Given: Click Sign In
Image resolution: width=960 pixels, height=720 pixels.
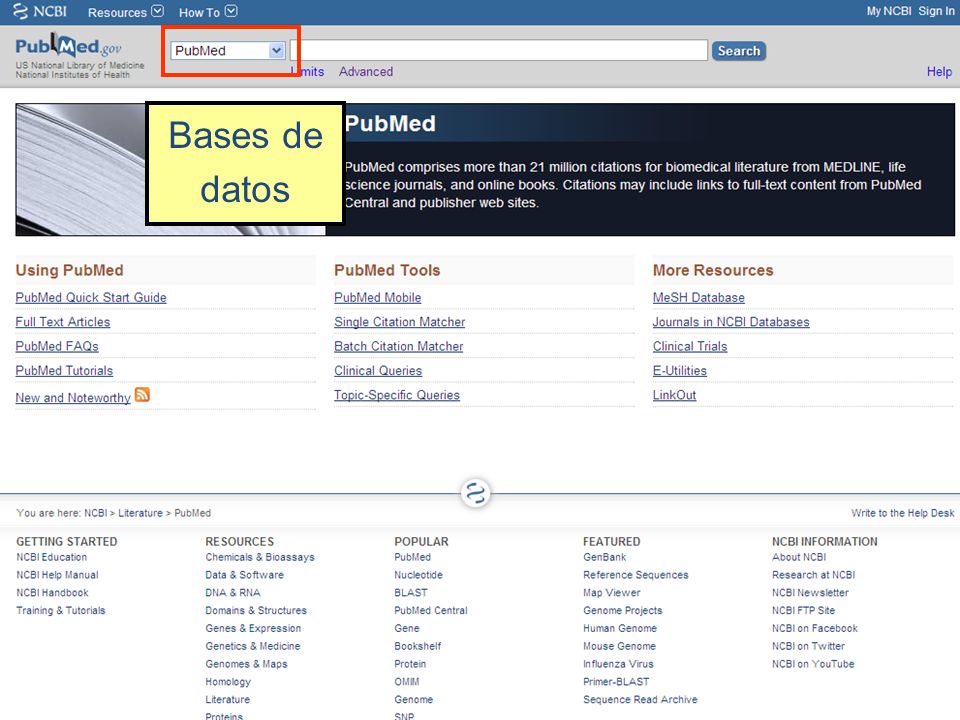Looking at the screenshot, I should pos(936,11).
